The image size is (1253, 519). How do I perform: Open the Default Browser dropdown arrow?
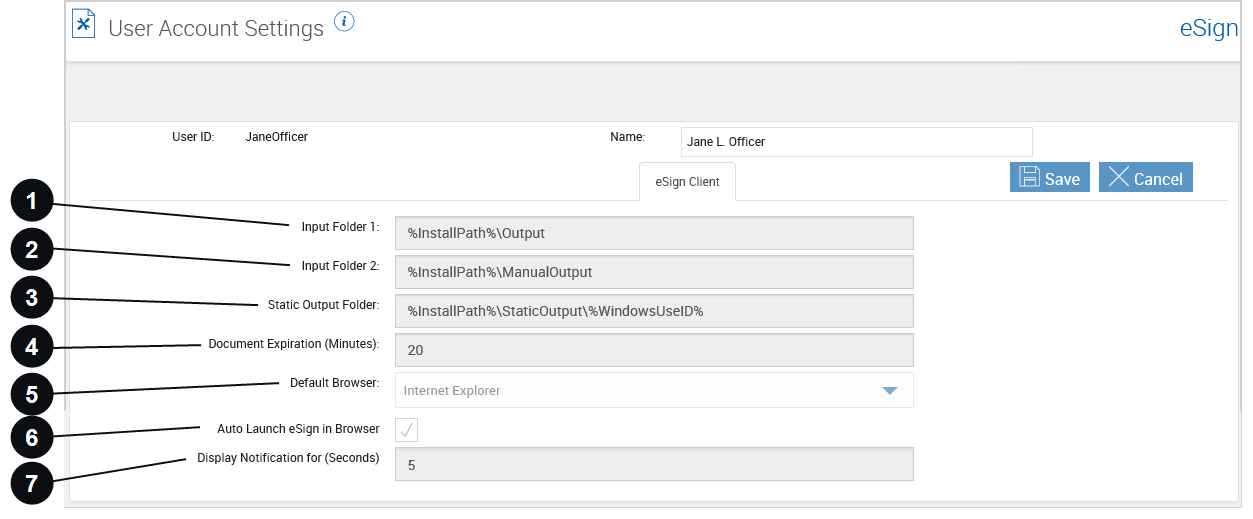(x=889, y=391)
